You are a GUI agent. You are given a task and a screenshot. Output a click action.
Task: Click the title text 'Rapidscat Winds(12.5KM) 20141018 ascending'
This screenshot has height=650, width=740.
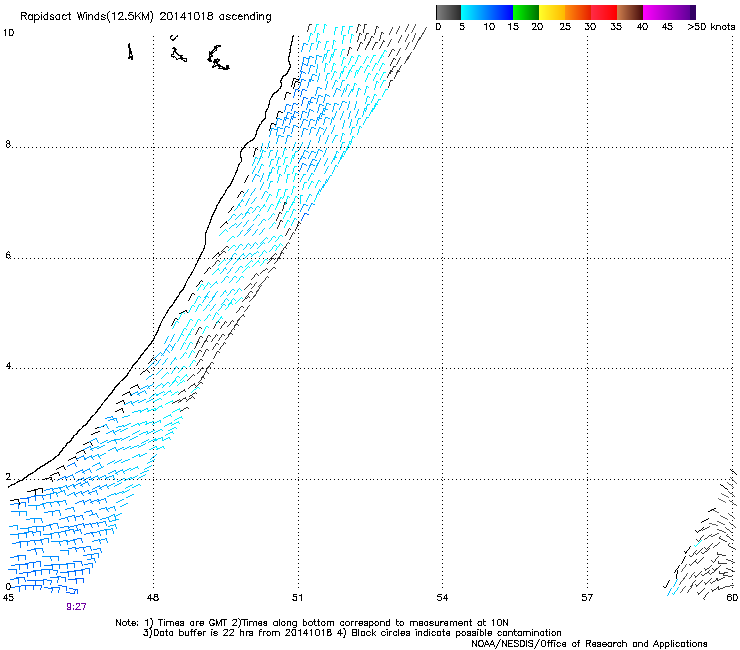(x=146, y=17)
